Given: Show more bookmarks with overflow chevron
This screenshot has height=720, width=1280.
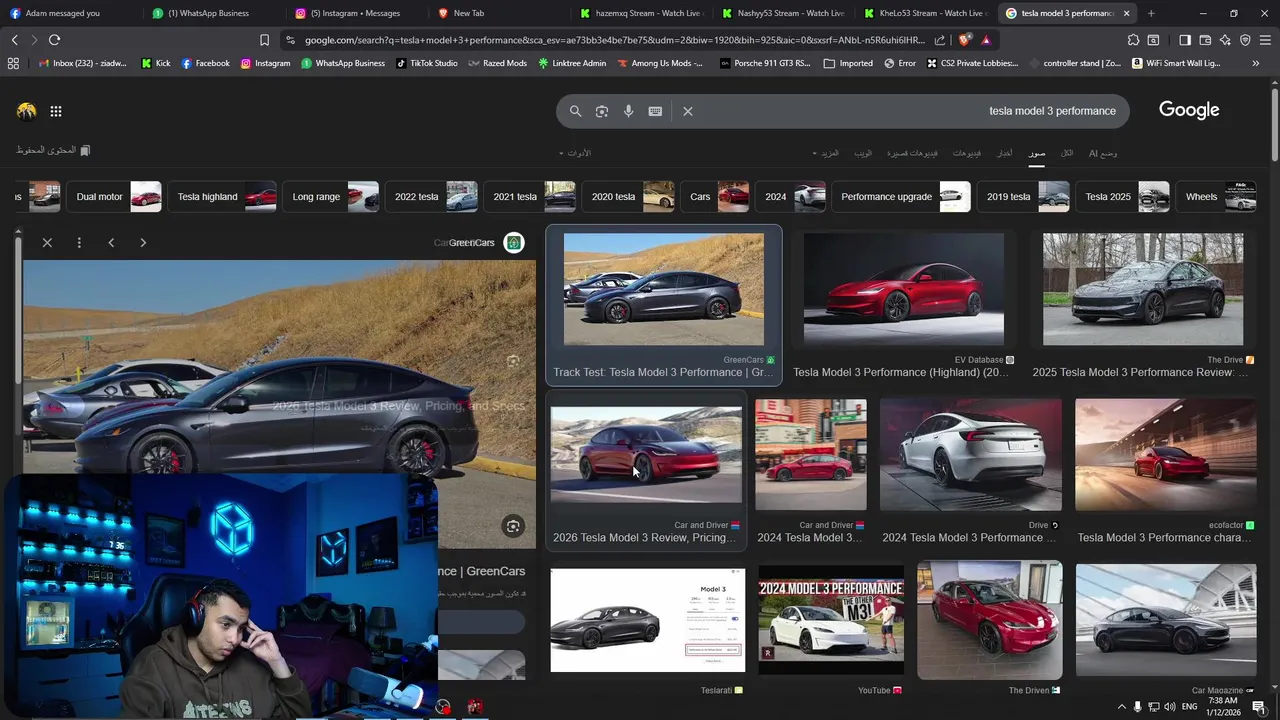Looking at the screenshot, I should 1255,63.
